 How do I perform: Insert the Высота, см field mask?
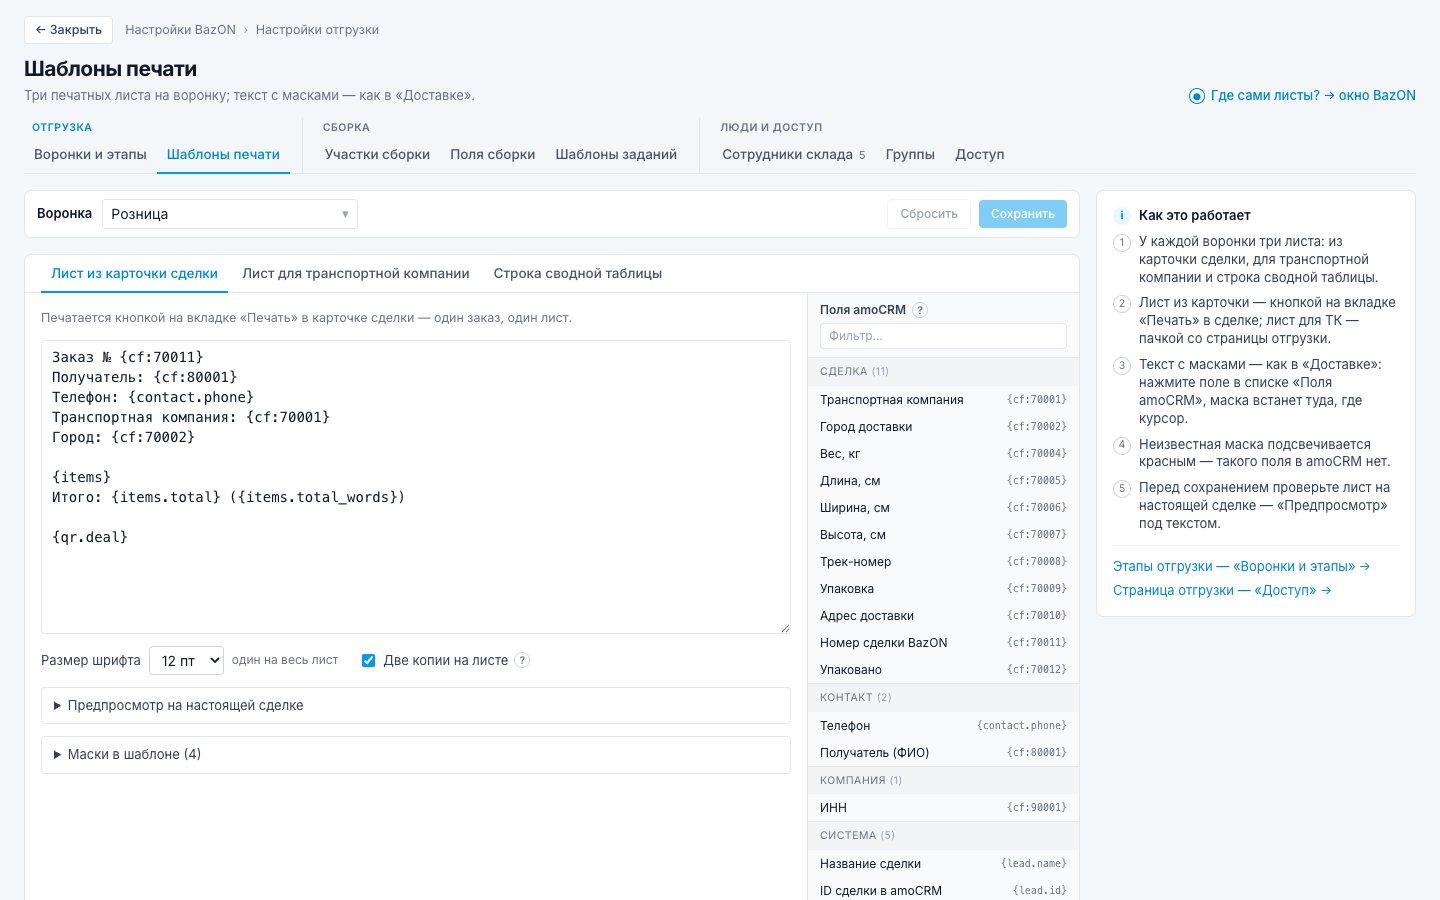(943, 534)
